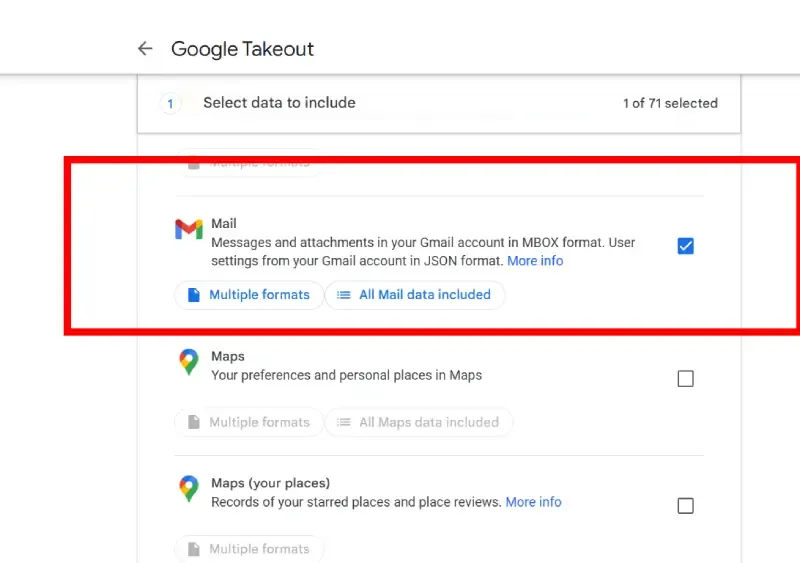Click Maps' Multiple formats button
800x563 pixels.
pyautogui.click(x=249, y=422)
